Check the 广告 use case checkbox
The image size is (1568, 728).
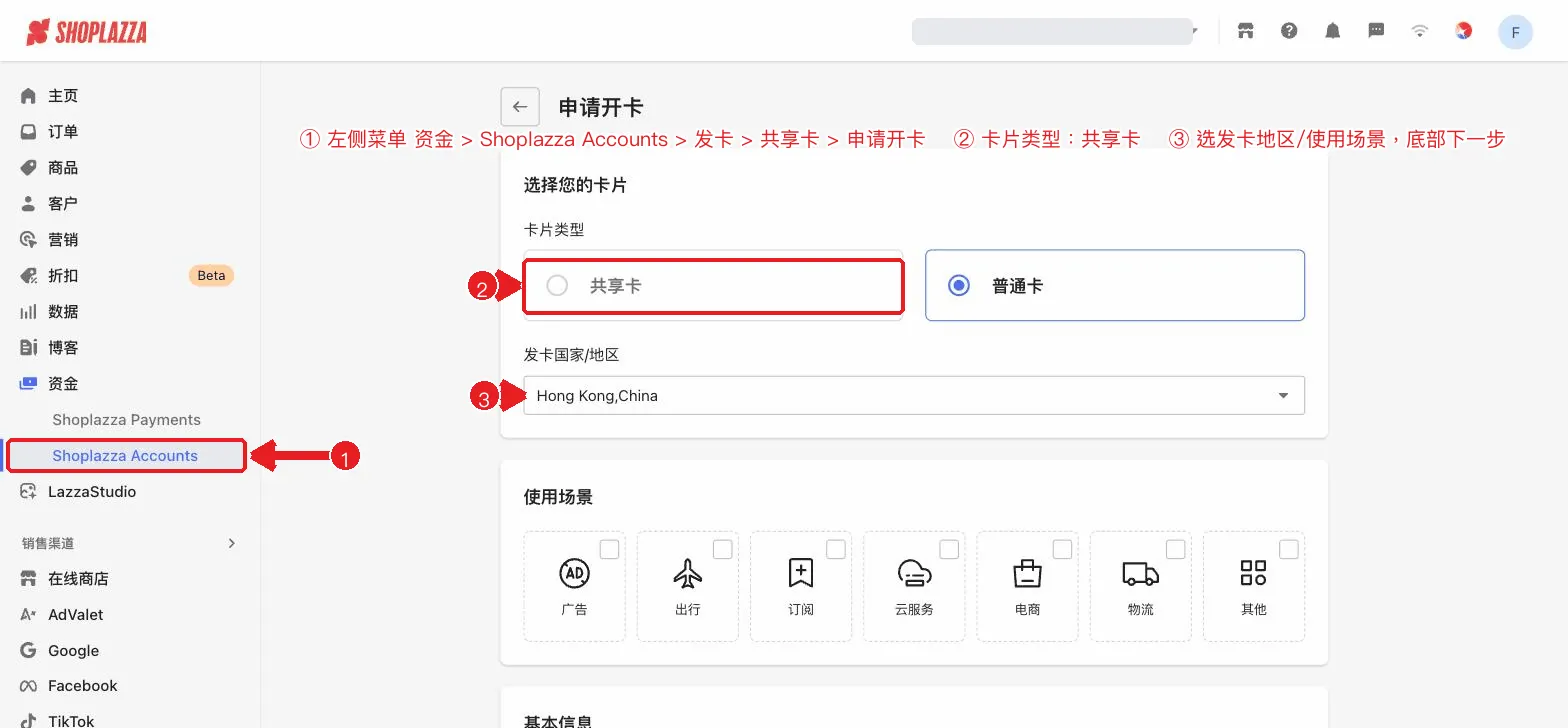coord(609,549)
